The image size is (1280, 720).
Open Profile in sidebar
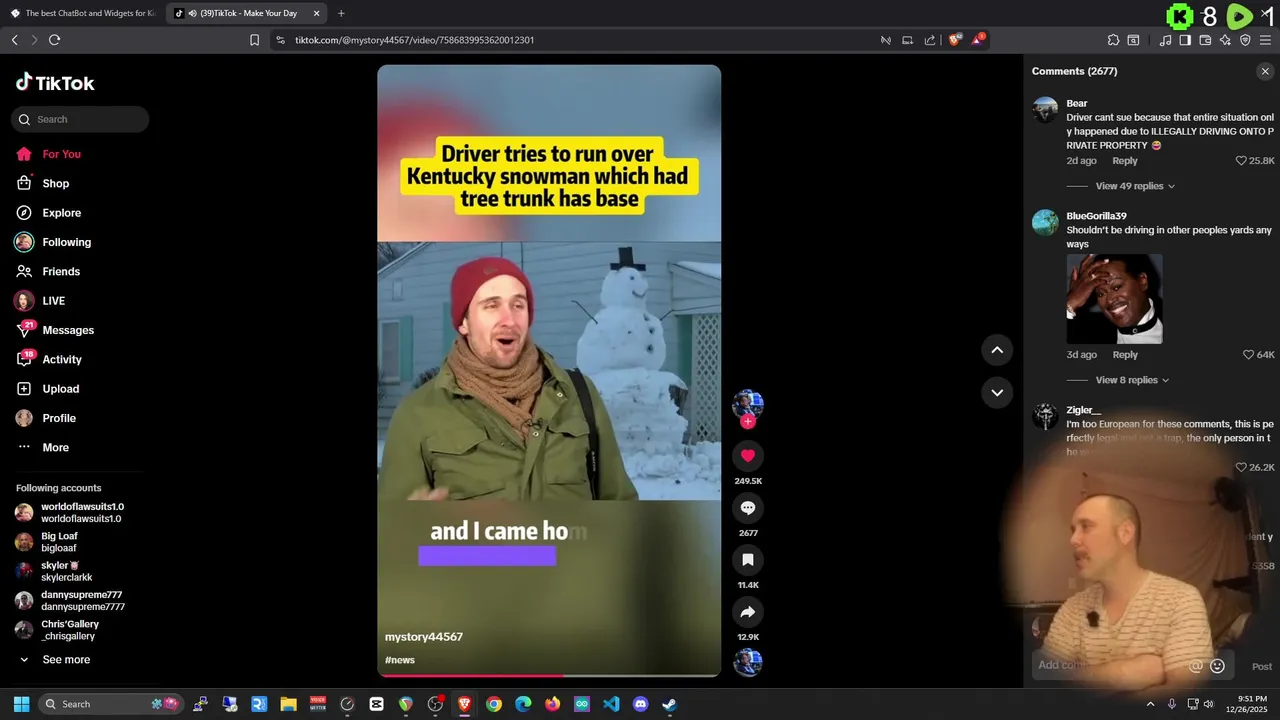[59, 418]
